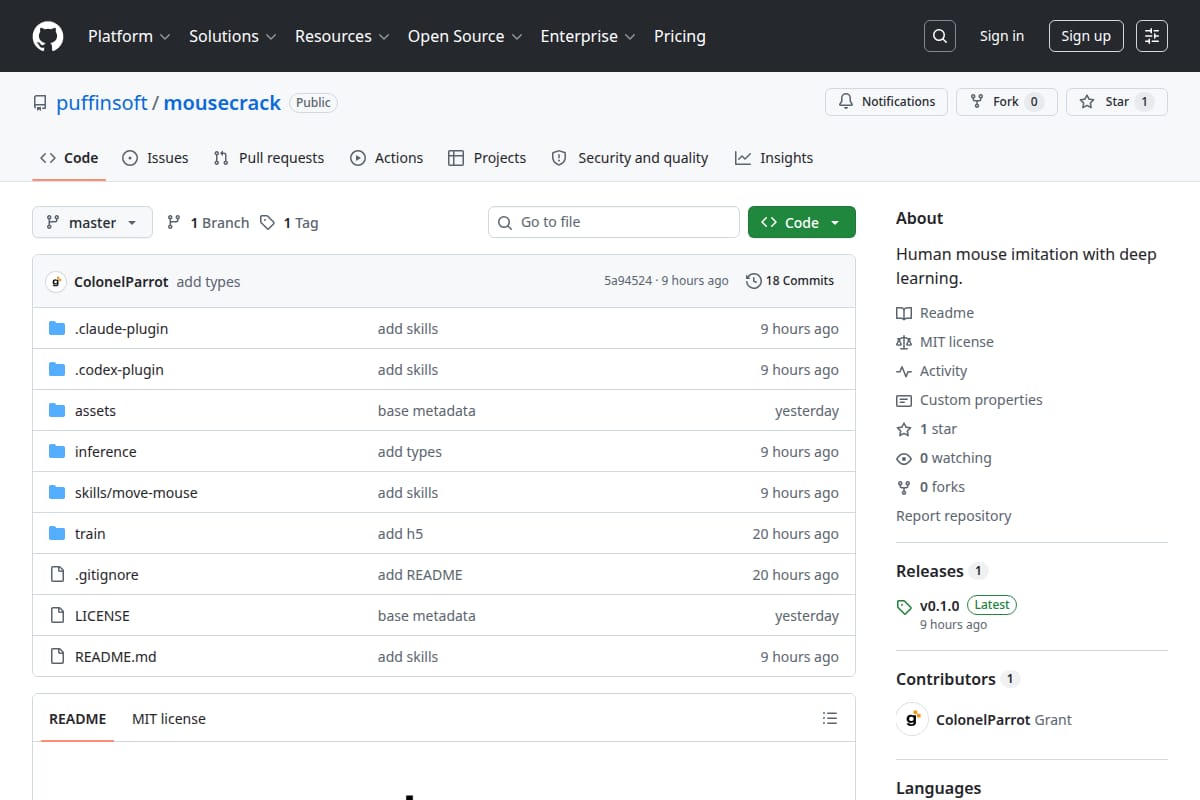This screenshot has width=1200, height=800.
Task: Switch to the Actions tab
Action: click(x=386, y=158)
